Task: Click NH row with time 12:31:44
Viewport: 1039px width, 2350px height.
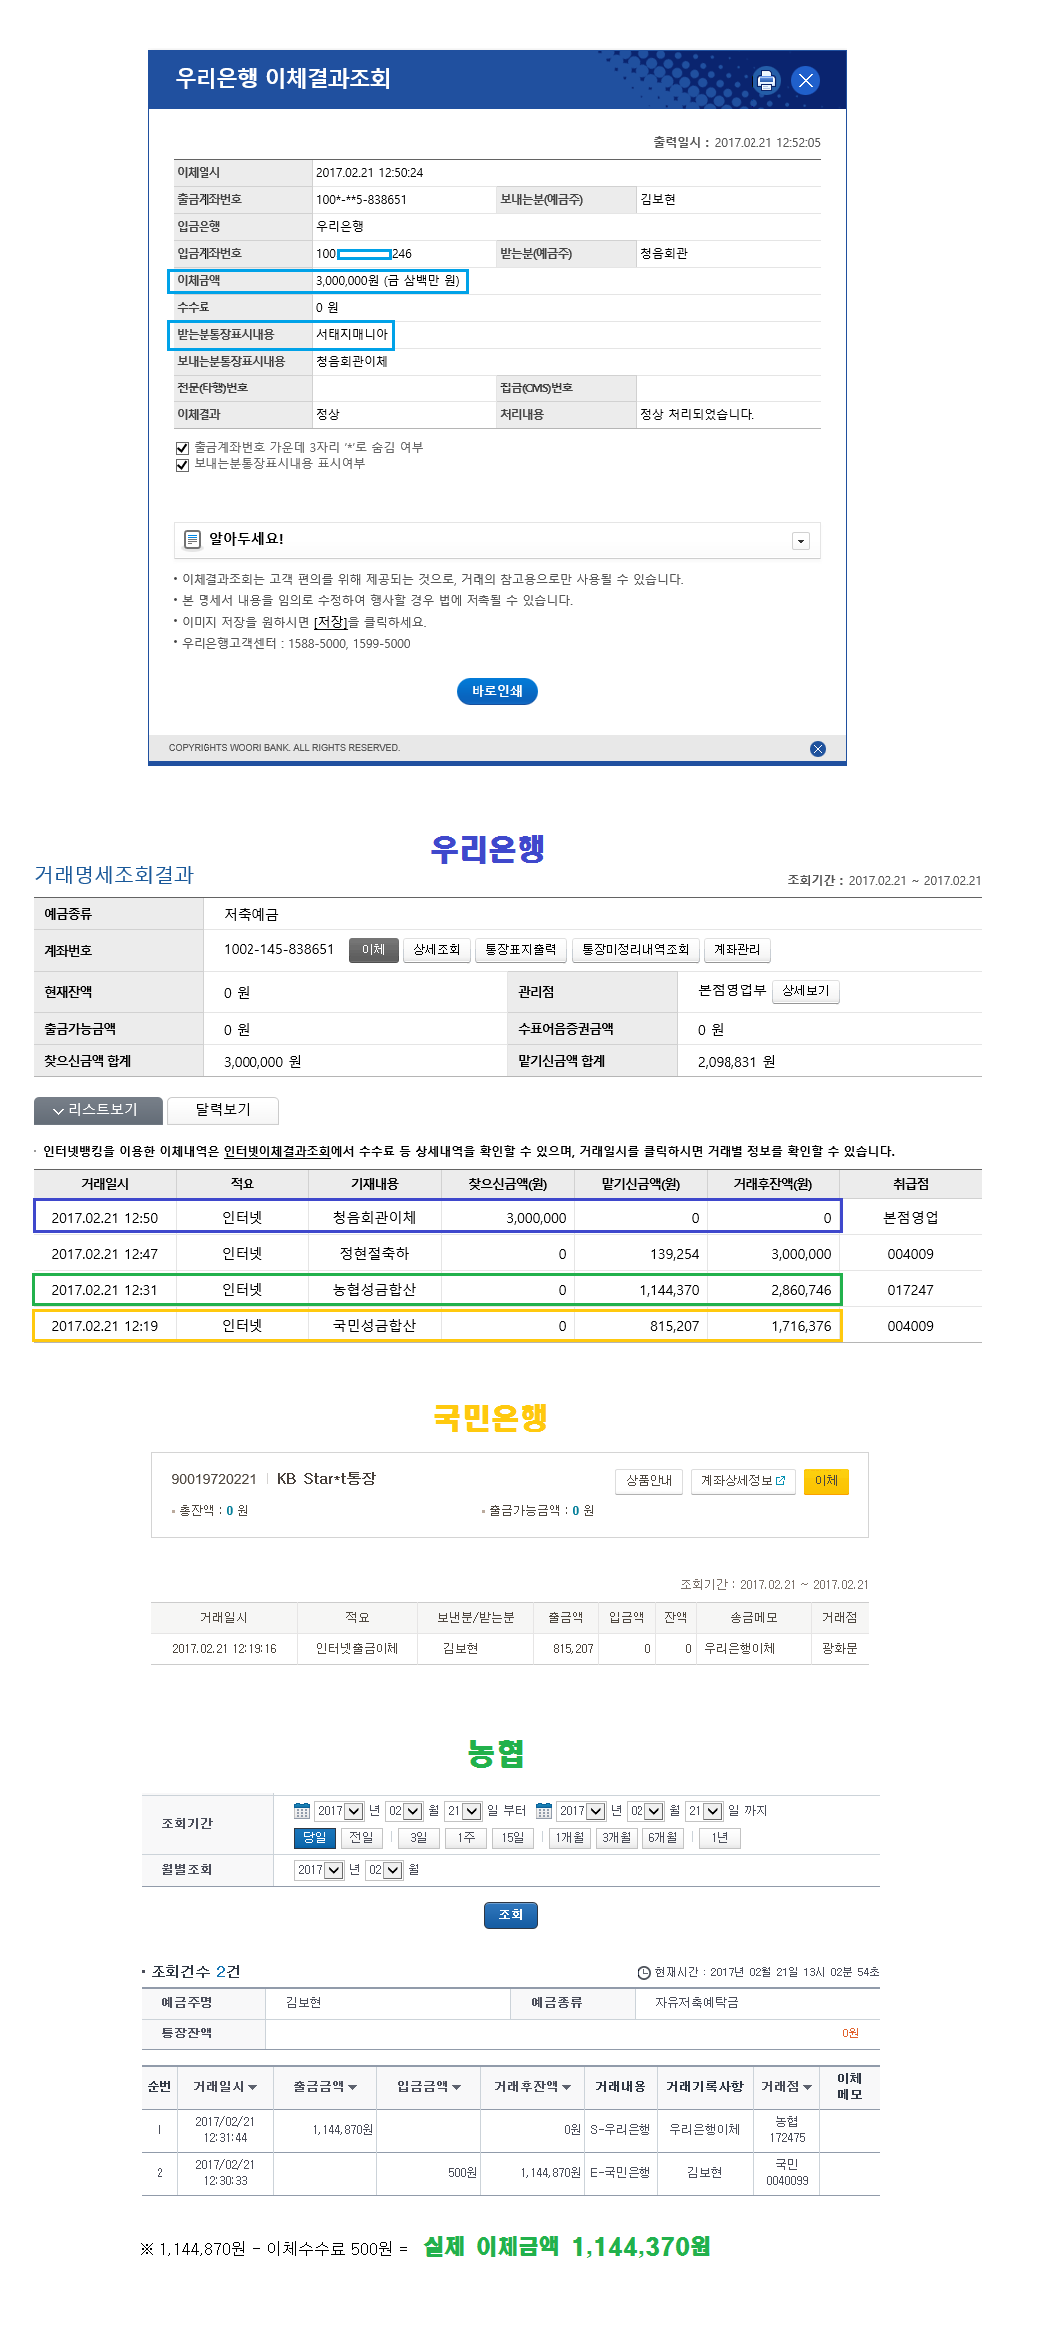Action: click(511, 2130)
